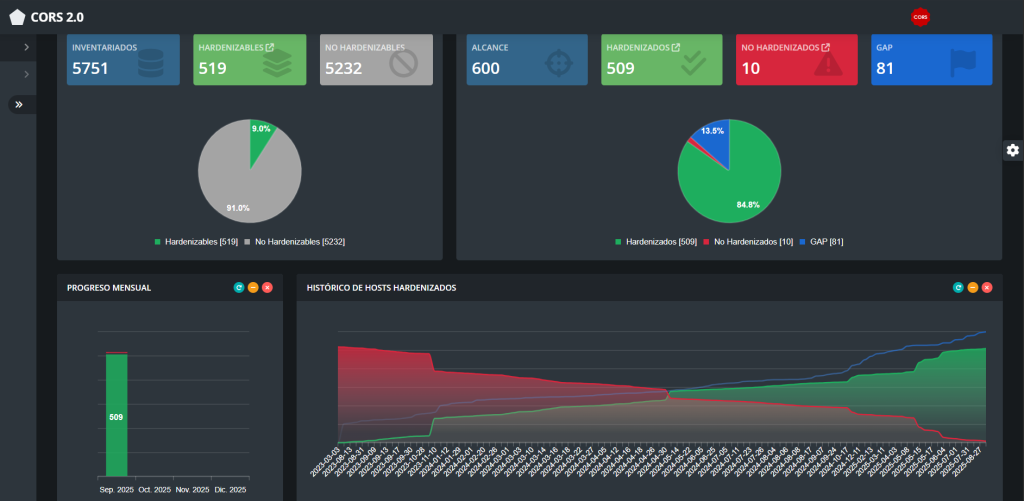Refresh the Progreso Mensual panel
Viewport: 1024px width, 501px height.
click(239, 288)
